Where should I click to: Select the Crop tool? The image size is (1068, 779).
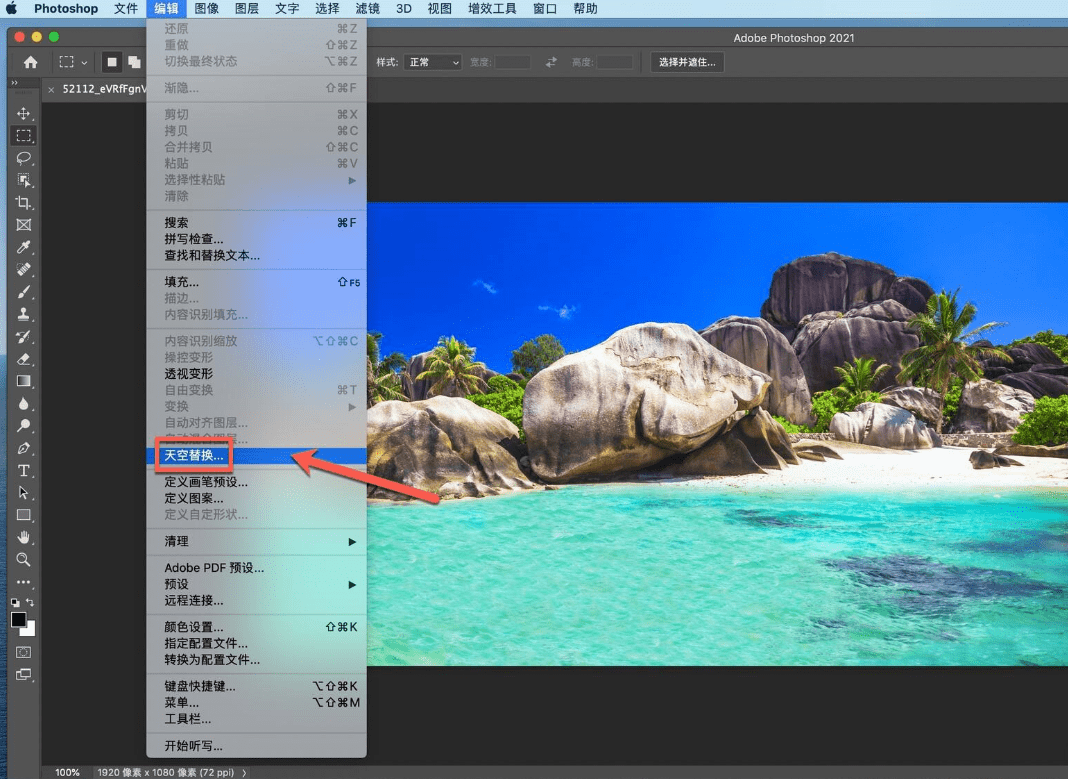pos(23,202)
